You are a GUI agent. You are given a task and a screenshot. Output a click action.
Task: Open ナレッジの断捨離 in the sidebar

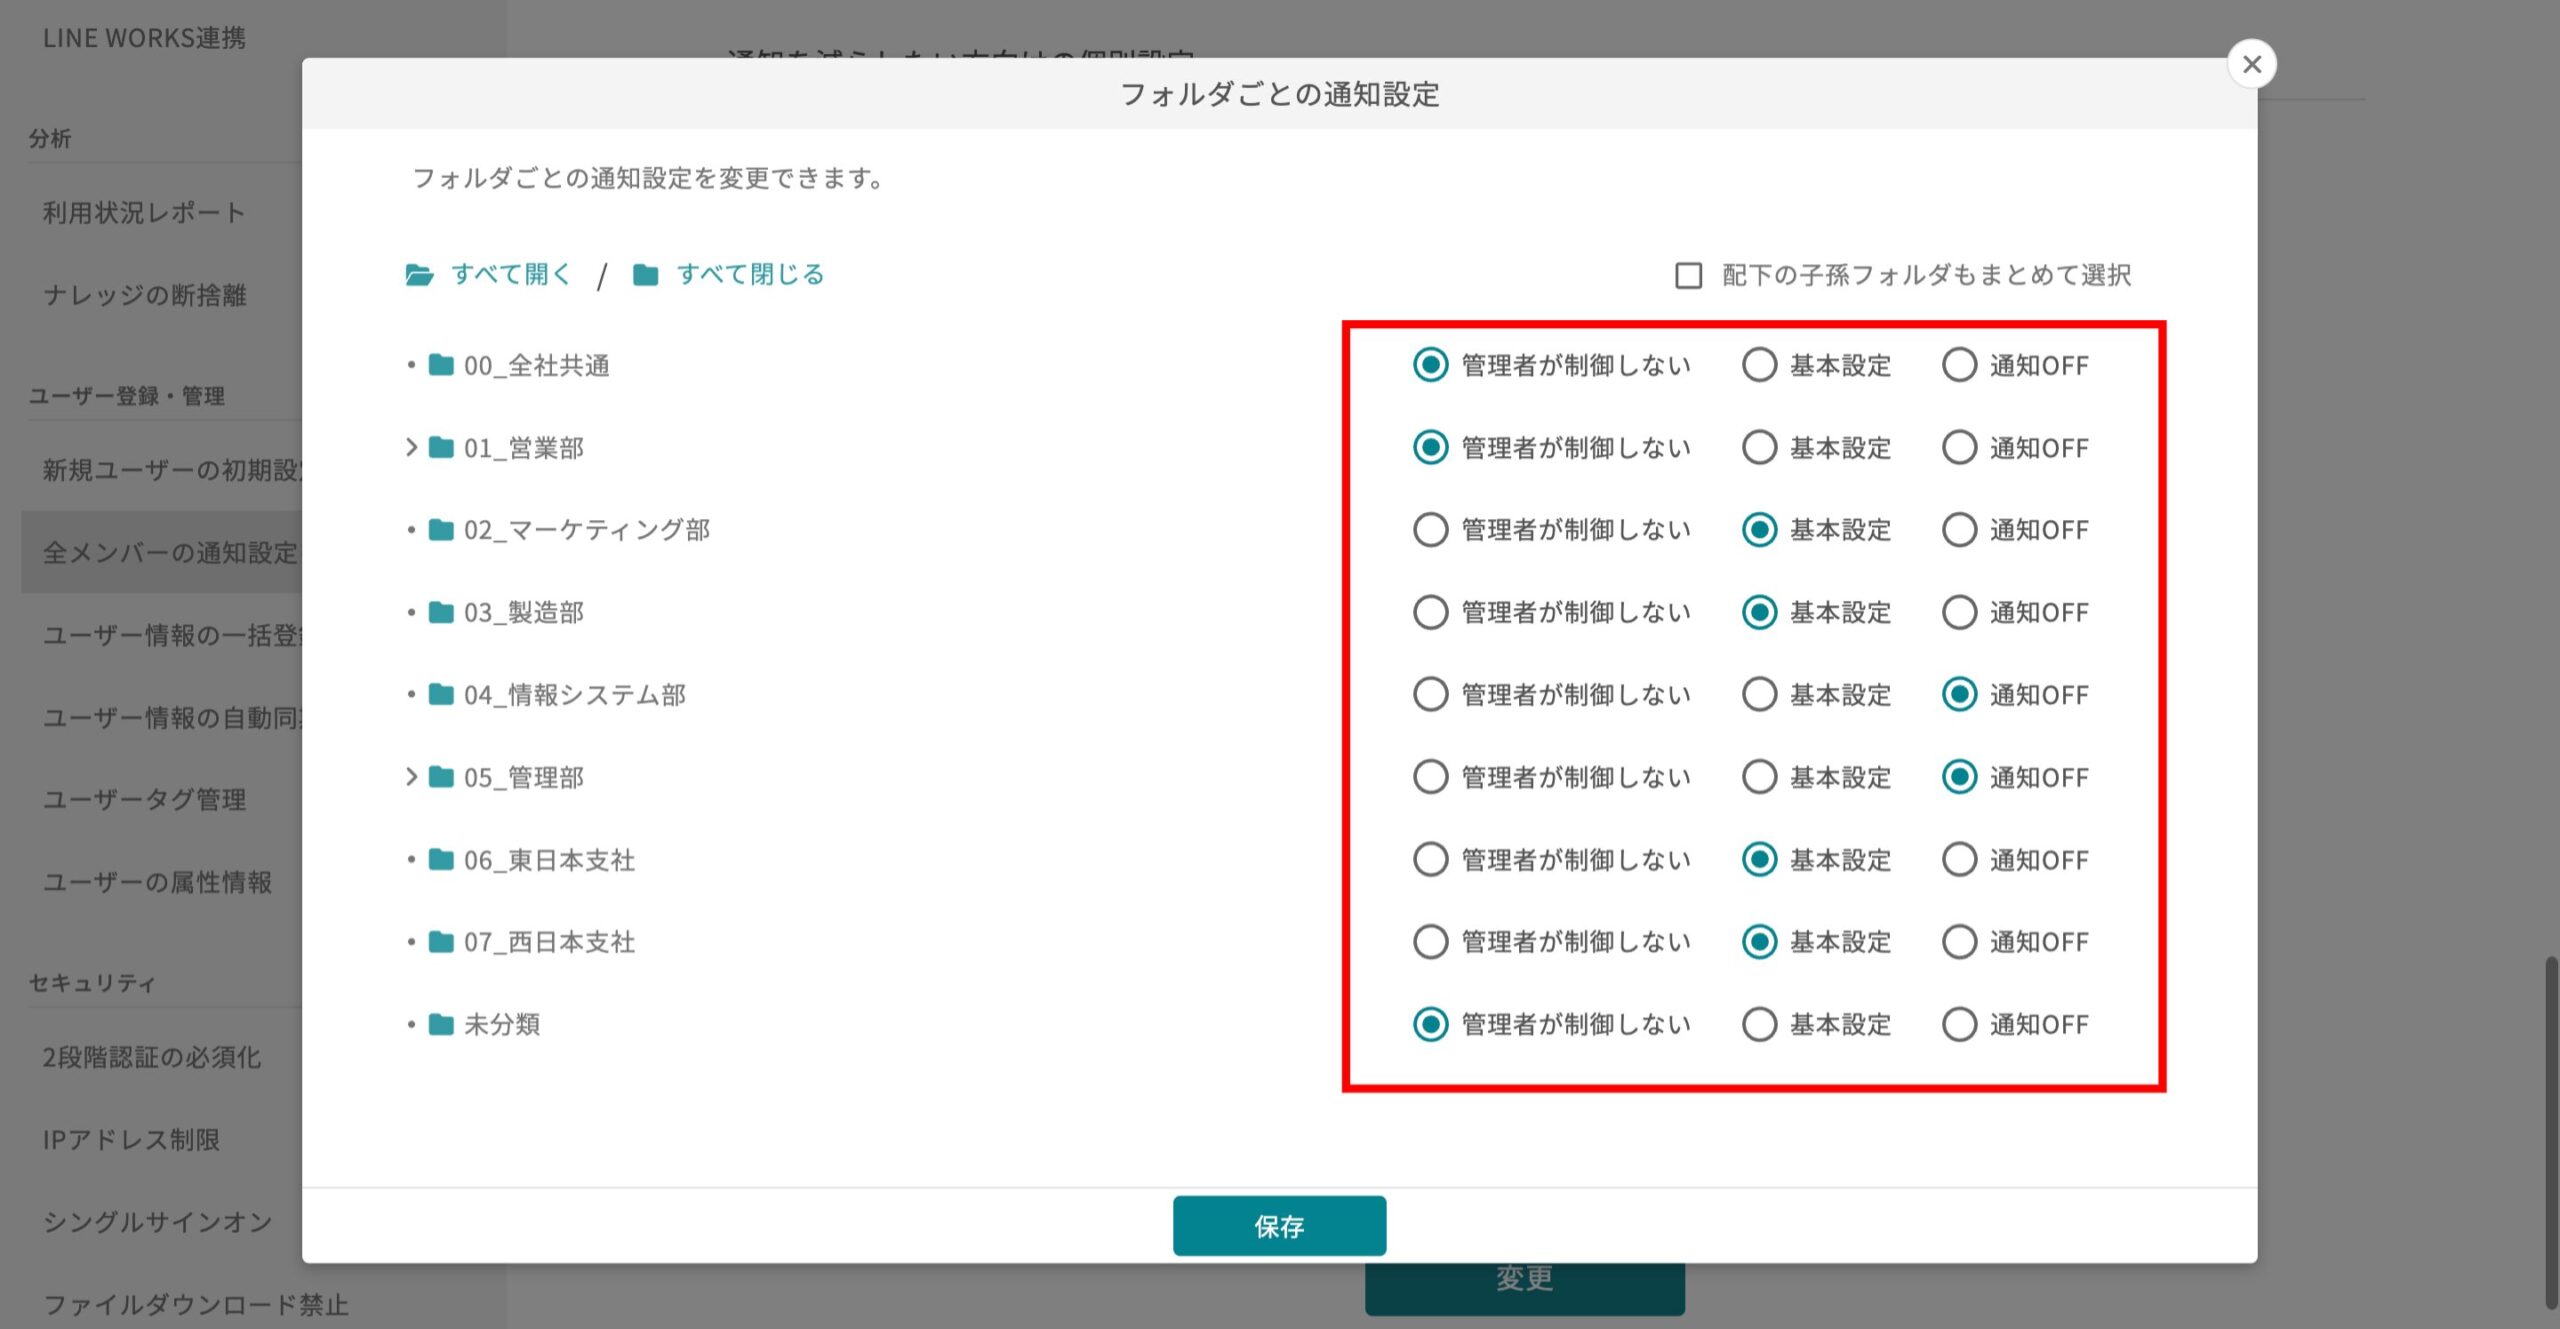pos(144,295)
